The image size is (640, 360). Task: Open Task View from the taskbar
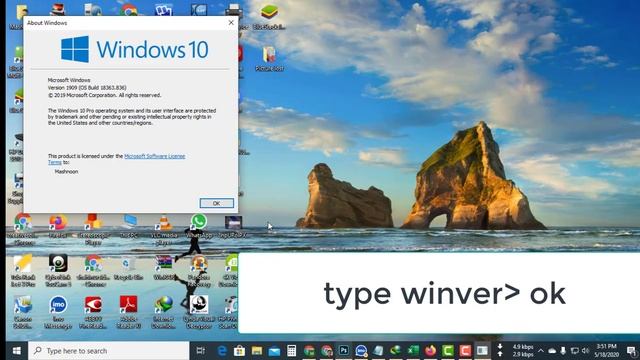(x=200, y=351)
